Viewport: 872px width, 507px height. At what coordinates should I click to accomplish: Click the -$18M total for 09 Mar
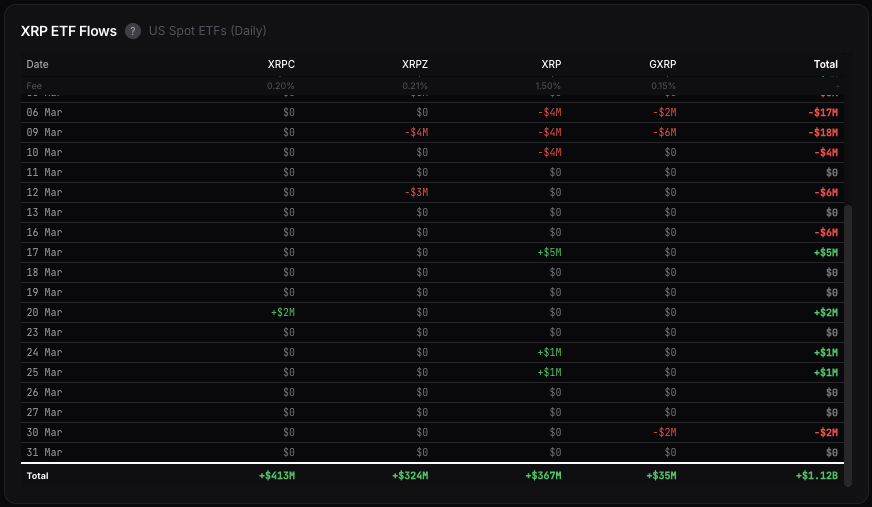point(823,132)
